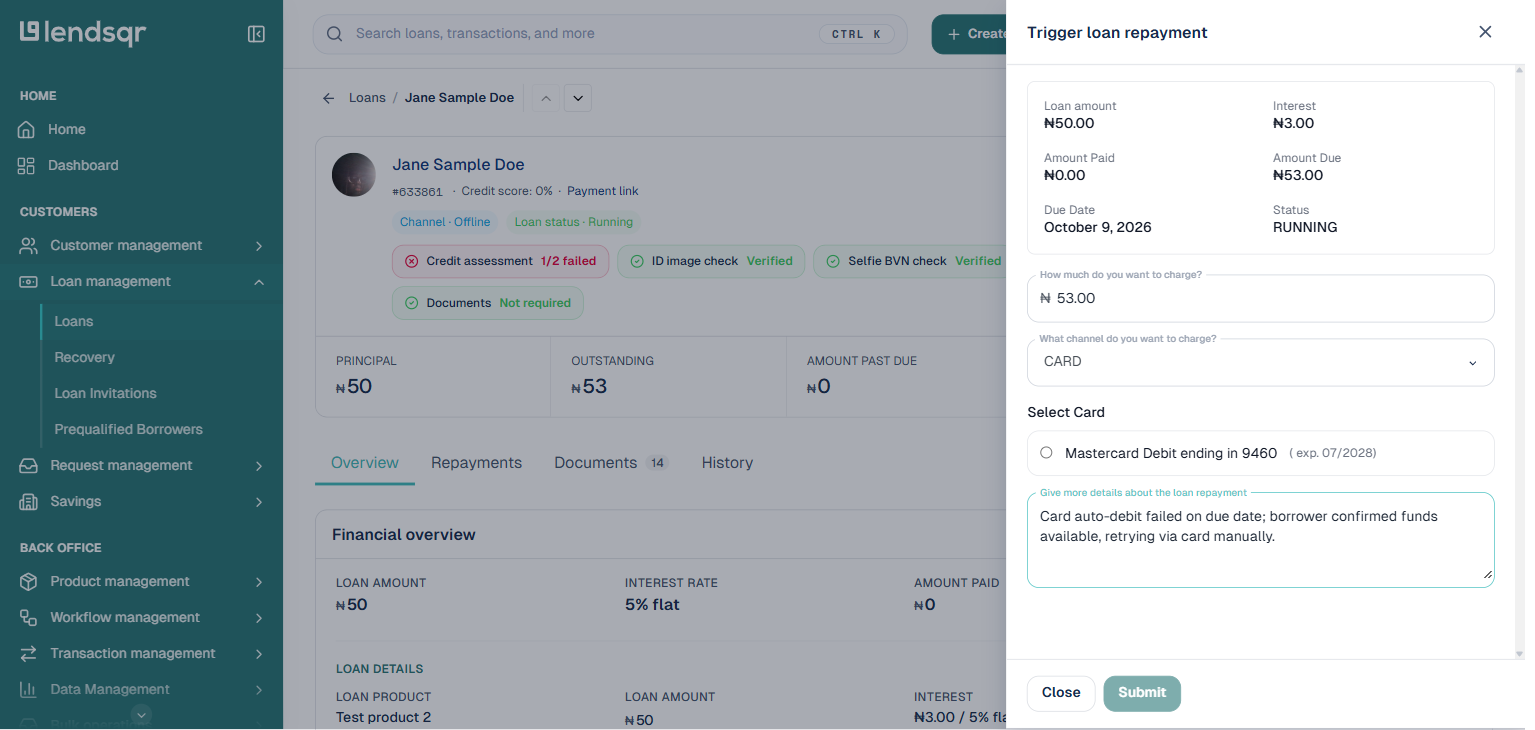Collapse the Loan management submenu

pyautogui.click(x=259, y=282)
